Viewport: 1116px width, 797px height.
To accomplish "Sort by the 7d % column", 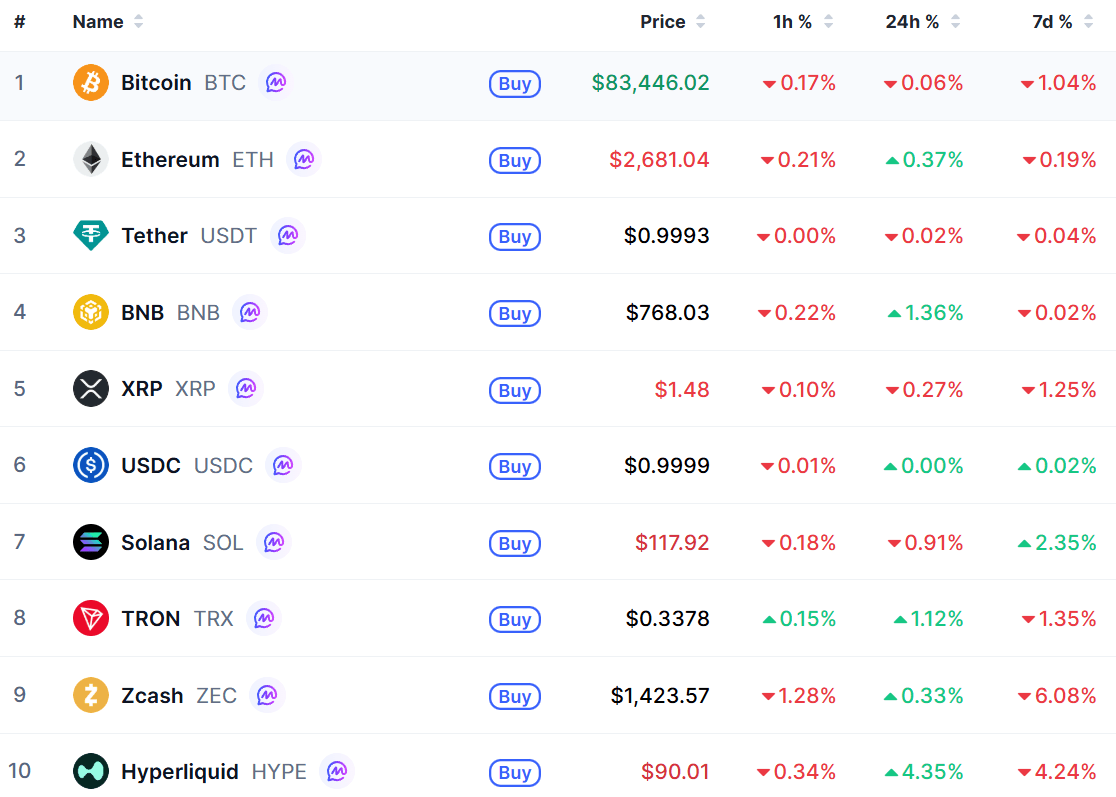I will (x=1063, y=22).
